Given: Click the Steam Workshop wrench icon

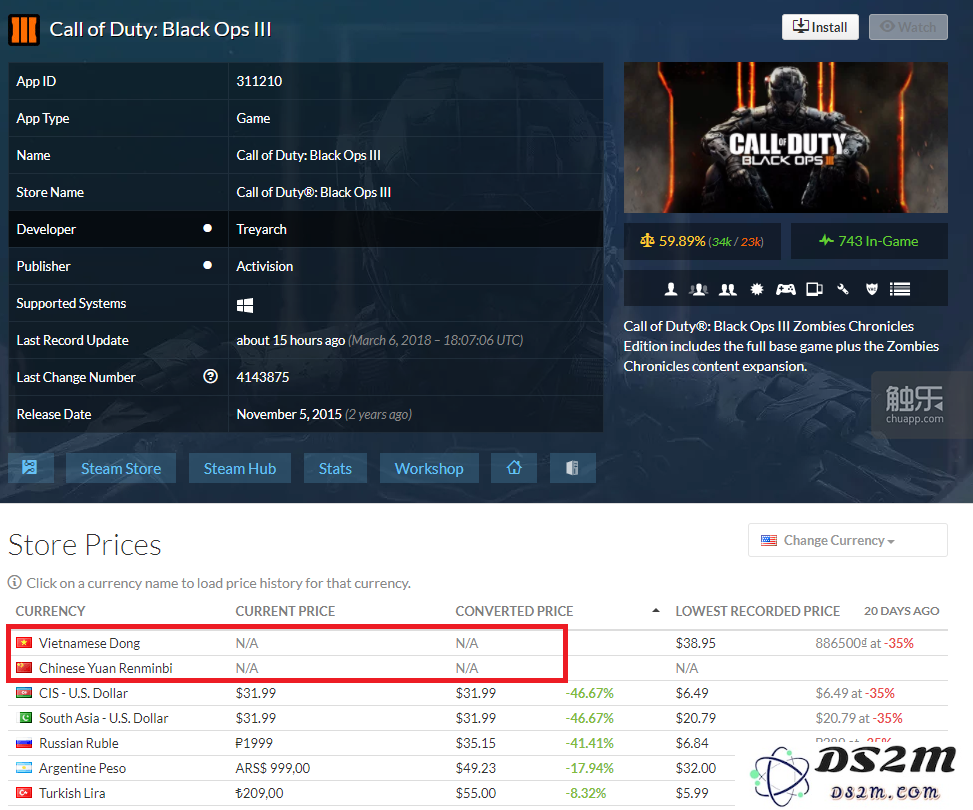Looking at the screenshot, I should point(843,289).
